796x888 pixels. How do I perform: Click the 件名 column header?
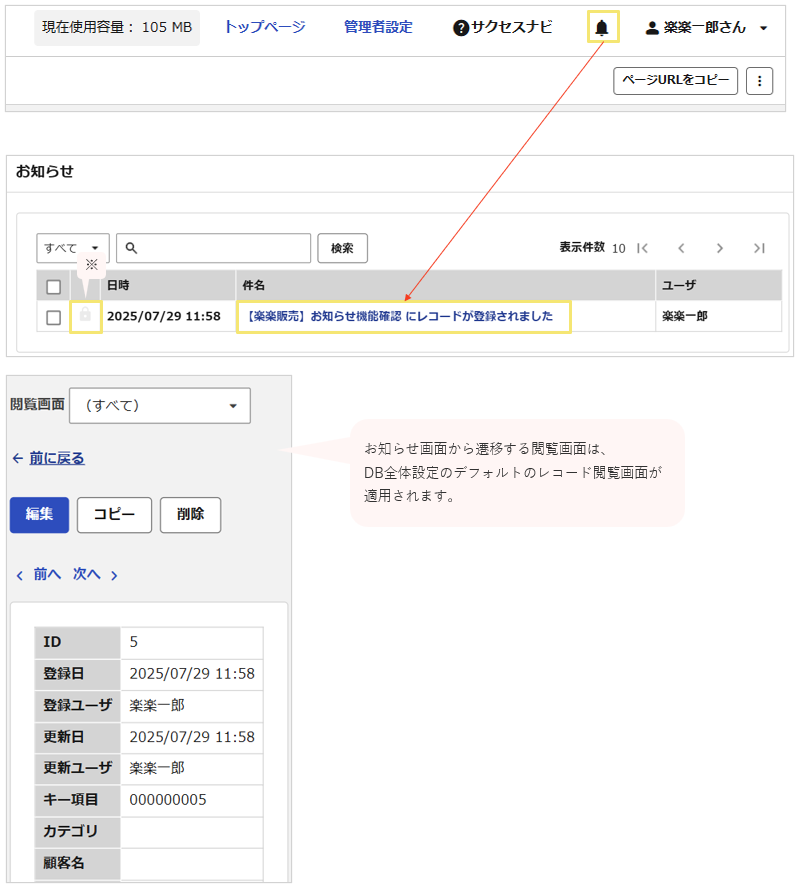[x=254, y=285]
